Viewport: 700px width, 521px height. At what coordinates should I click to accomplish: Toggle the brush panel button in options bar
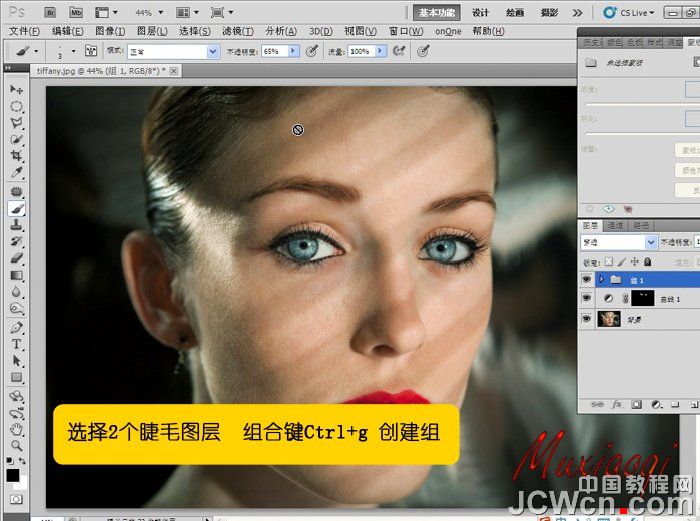[91, 50]
